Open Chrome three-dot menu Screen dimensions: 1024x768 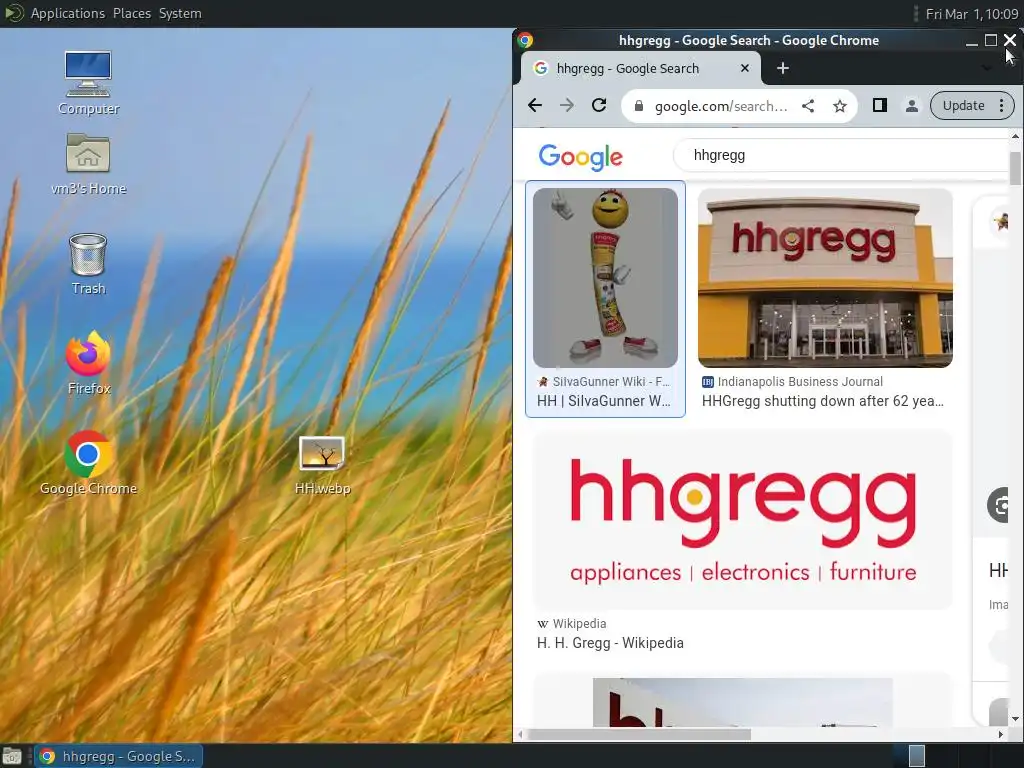(1001, 106)
